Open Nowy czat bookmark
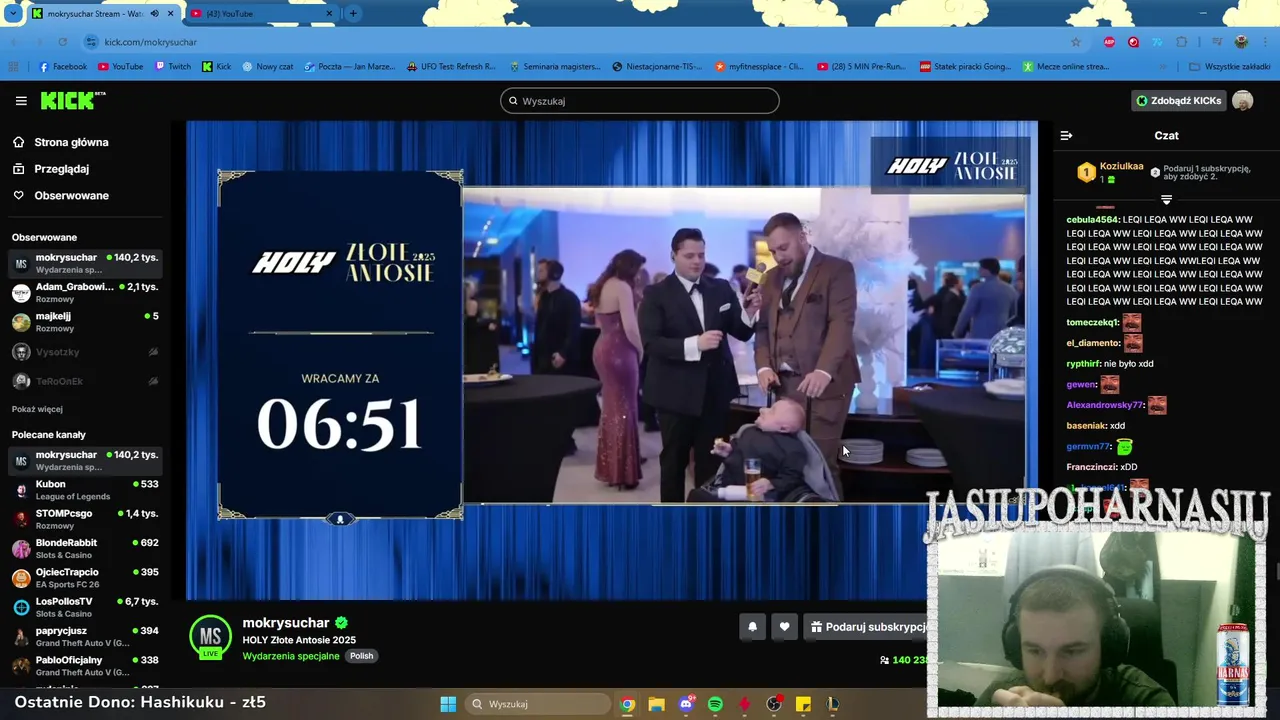Viewport: 1280px width, 720px height. coord(267,67)
